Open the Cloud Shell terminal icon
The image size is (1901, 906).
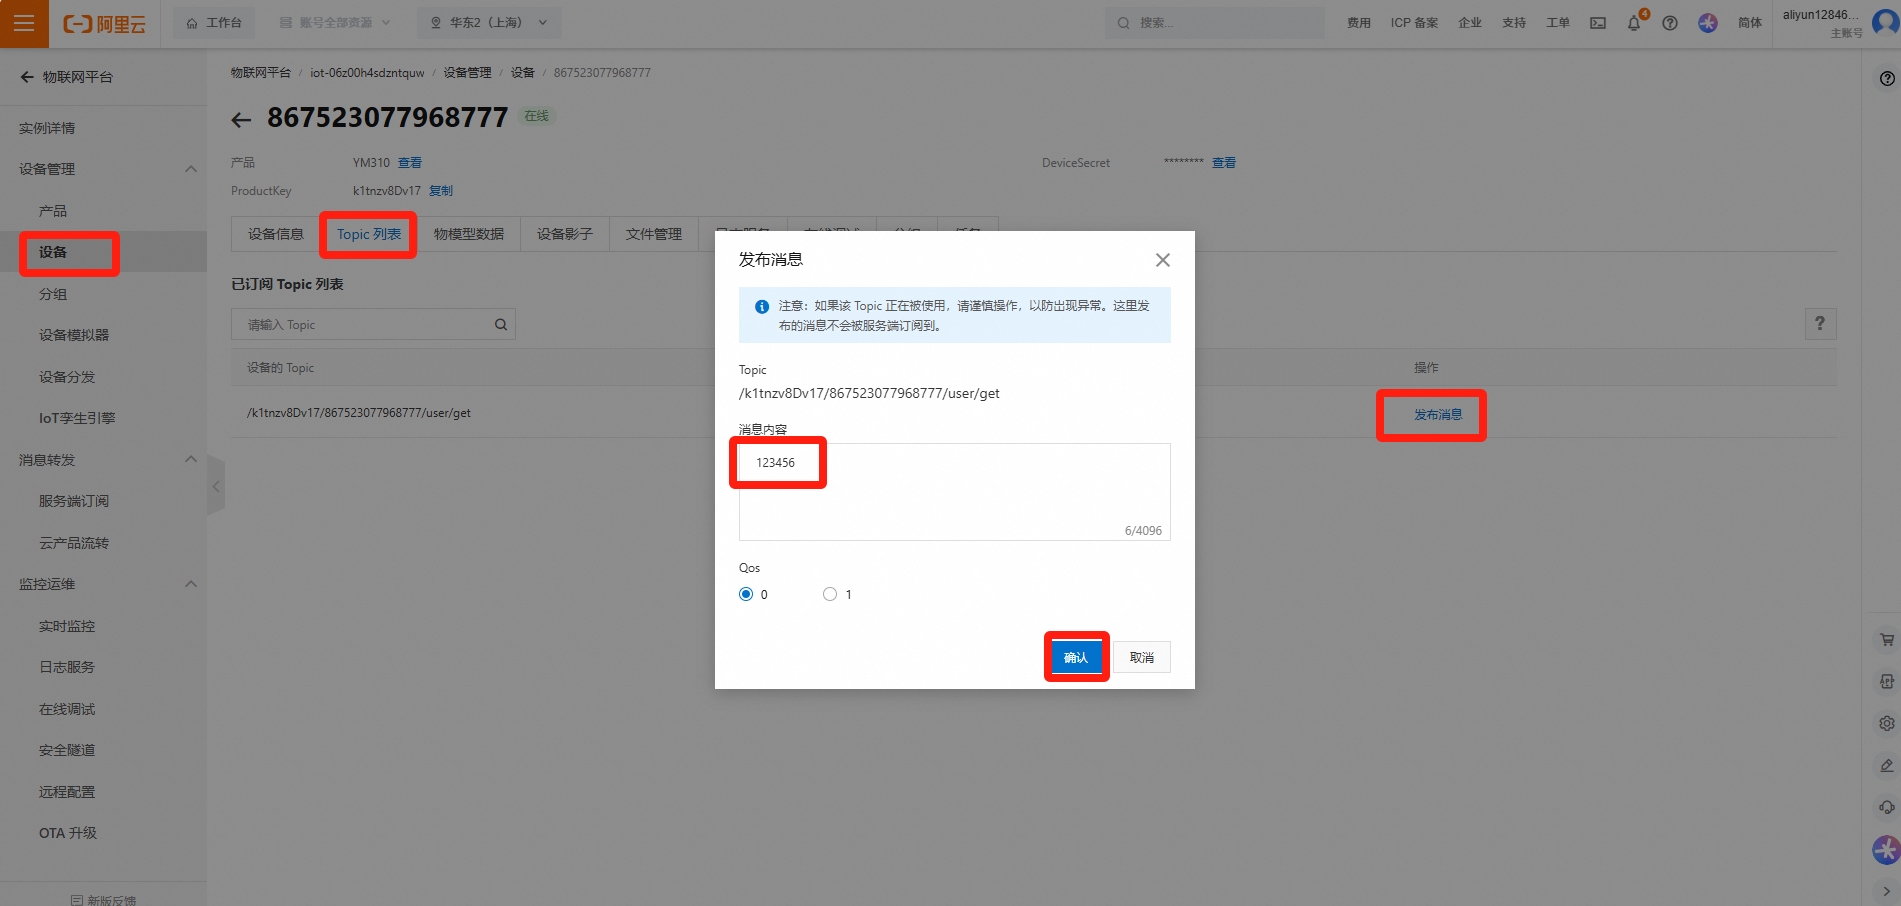(1598, 23)
